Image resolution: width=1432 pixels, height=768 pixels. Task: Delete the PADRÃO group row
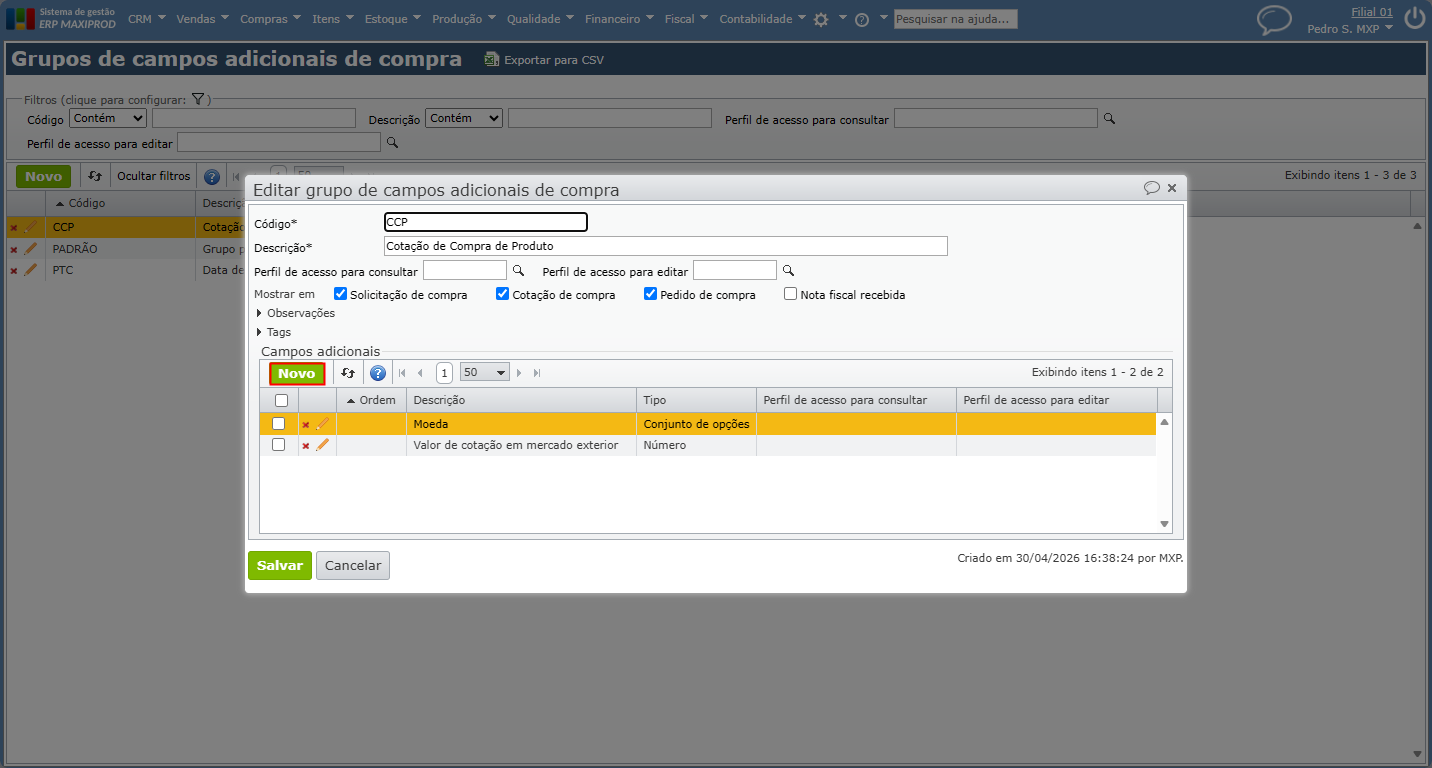[14, 249]
